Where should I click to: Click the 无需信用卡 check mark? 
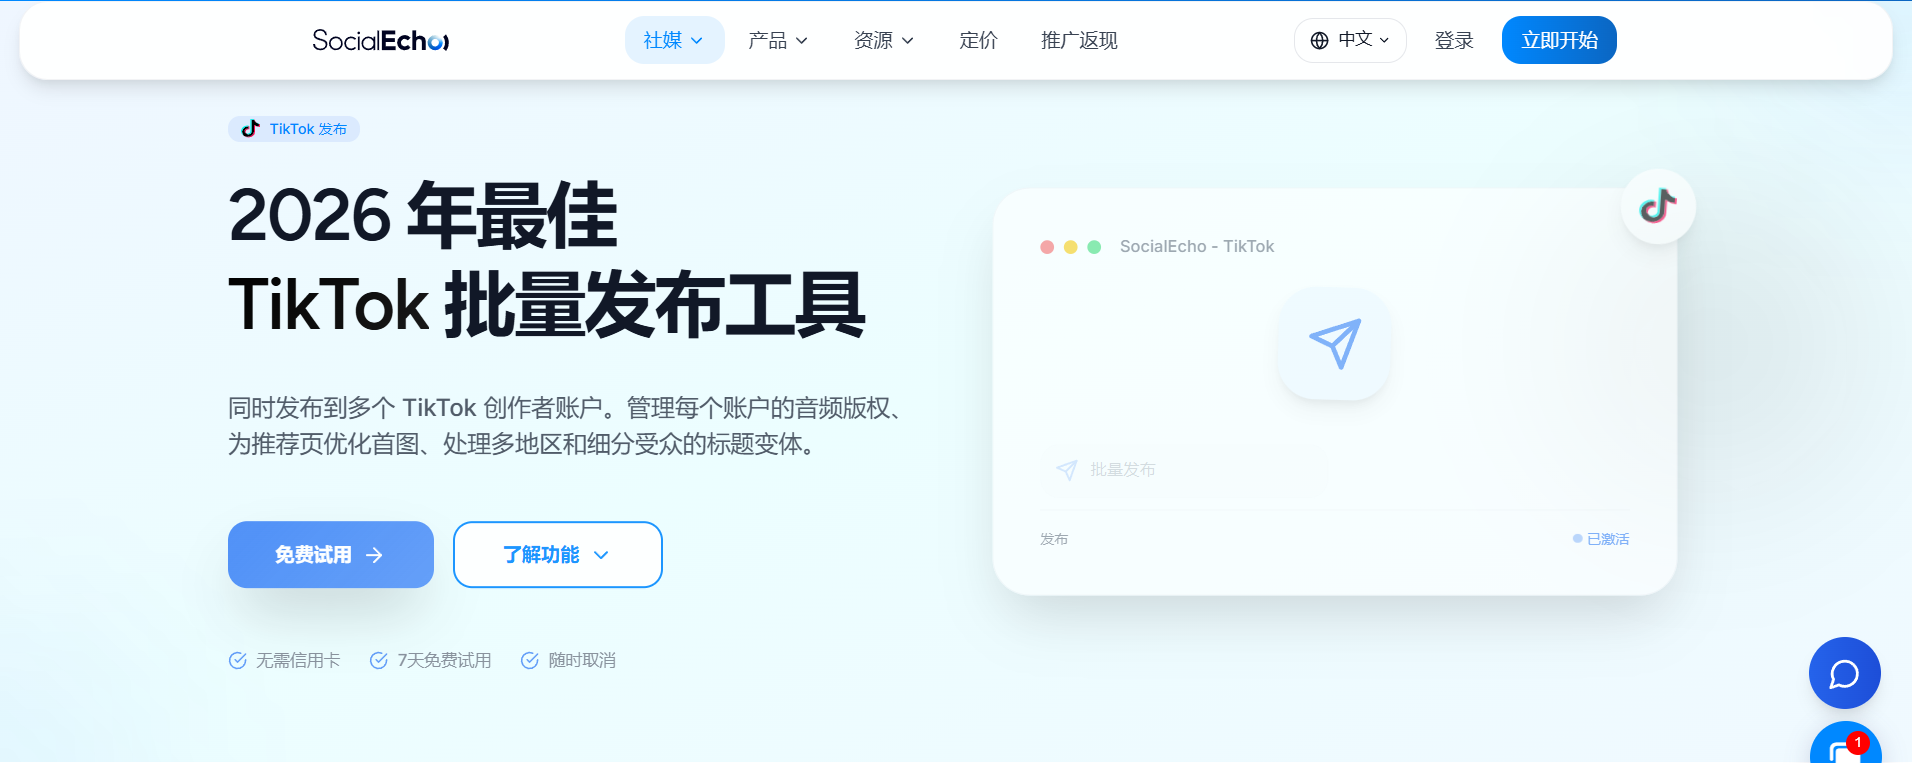point(237,660)
